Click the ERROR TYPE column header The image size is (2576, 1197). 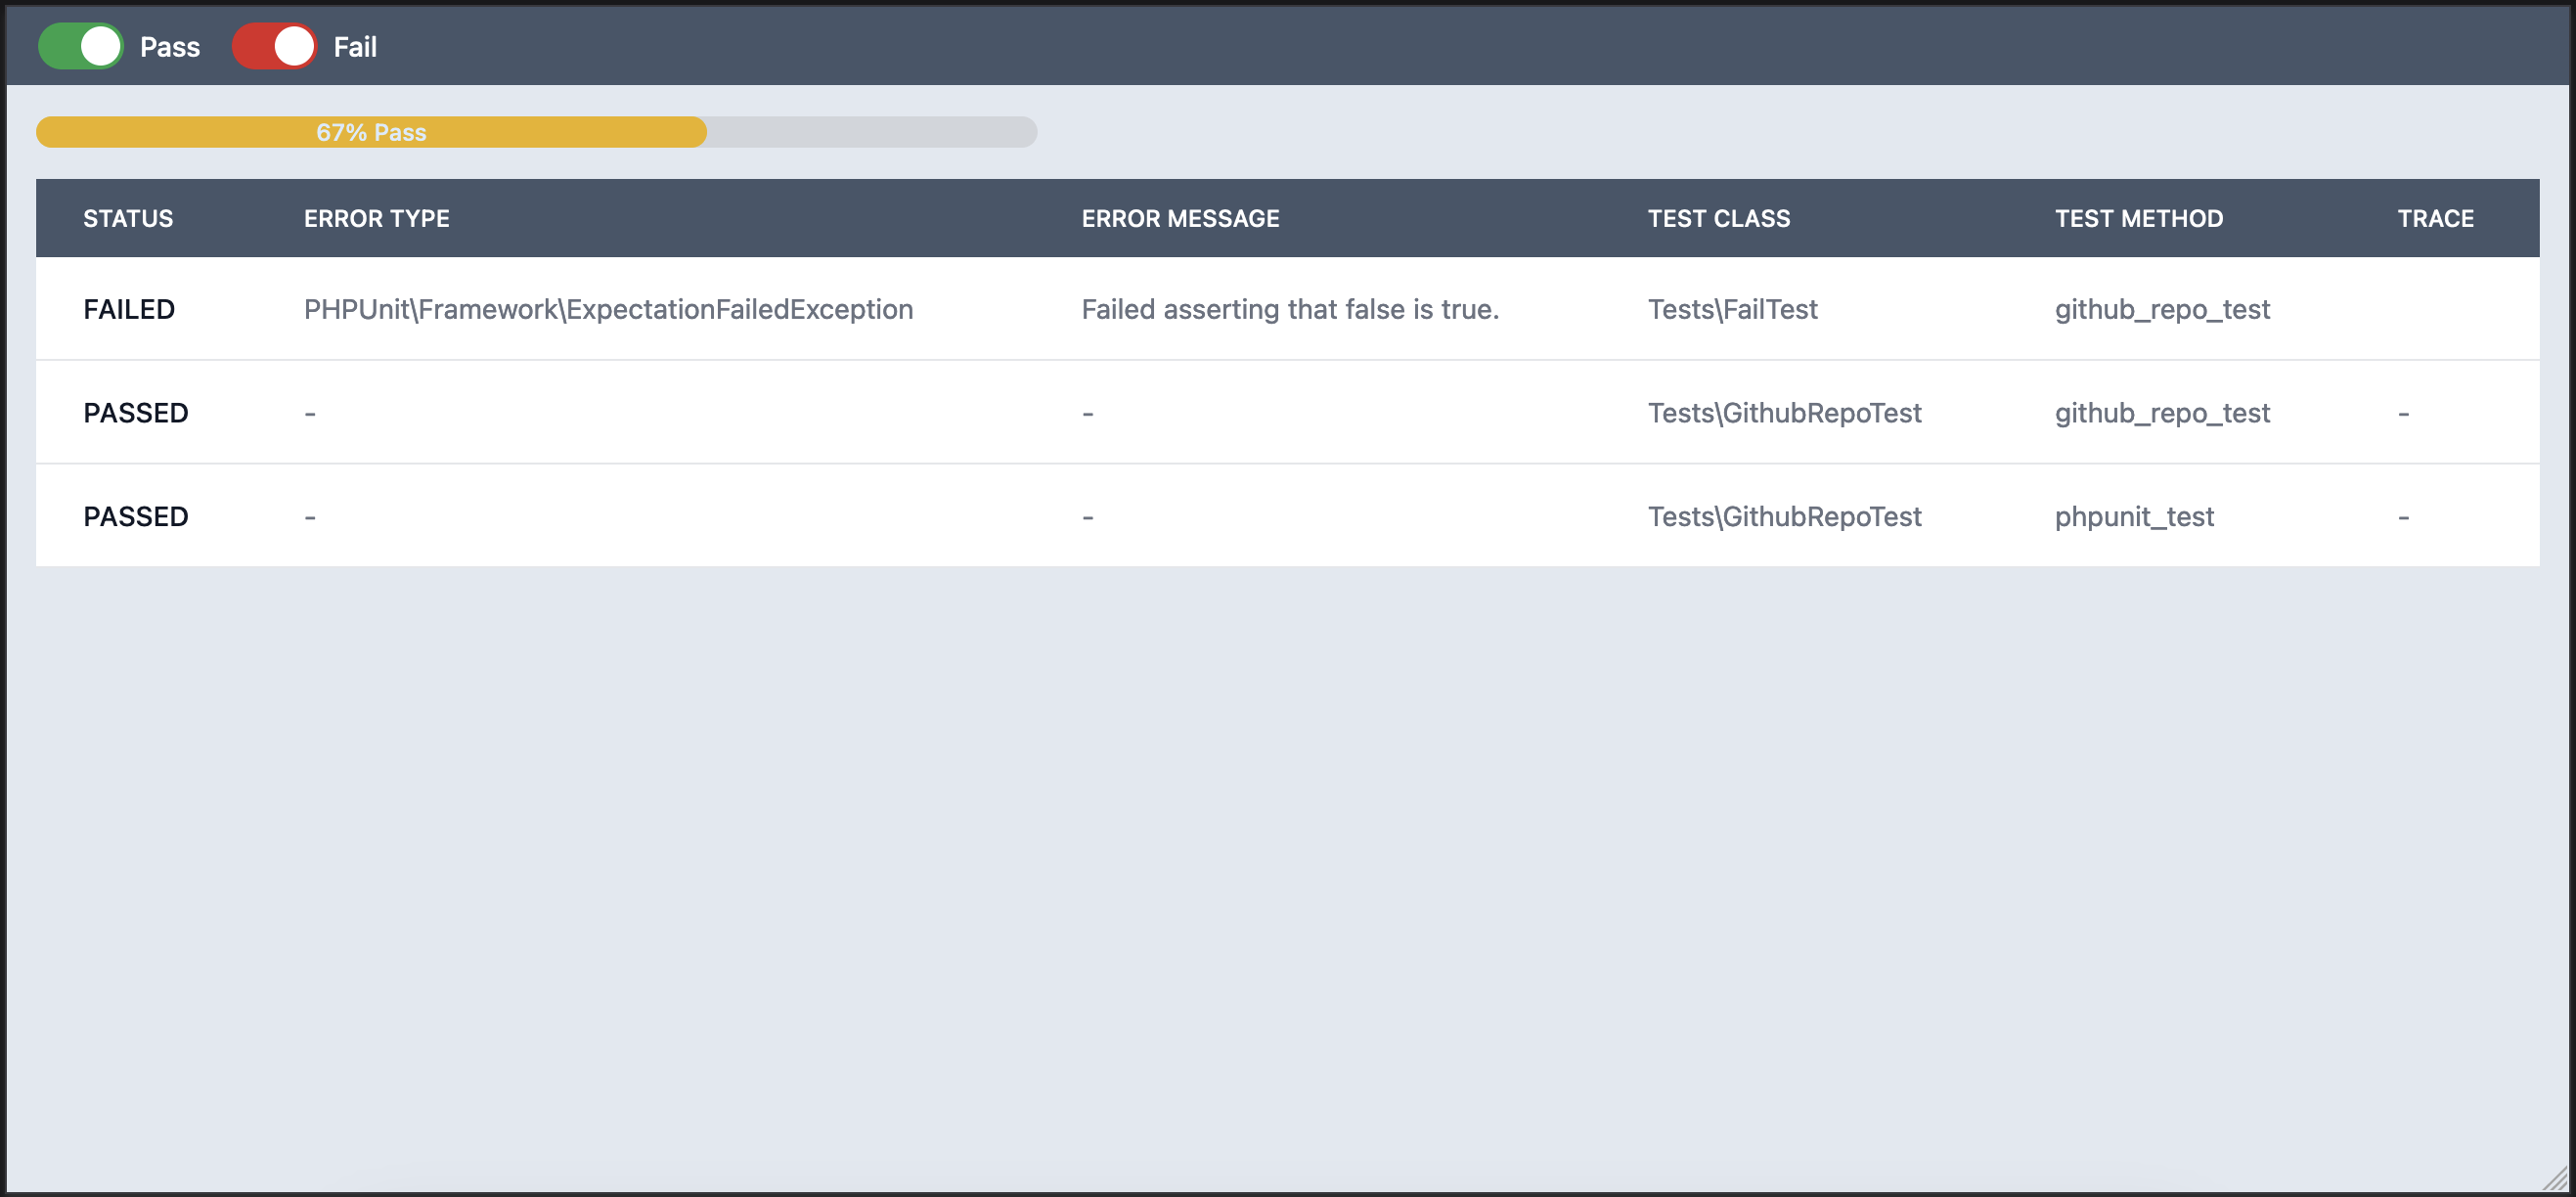click(376, 218)
